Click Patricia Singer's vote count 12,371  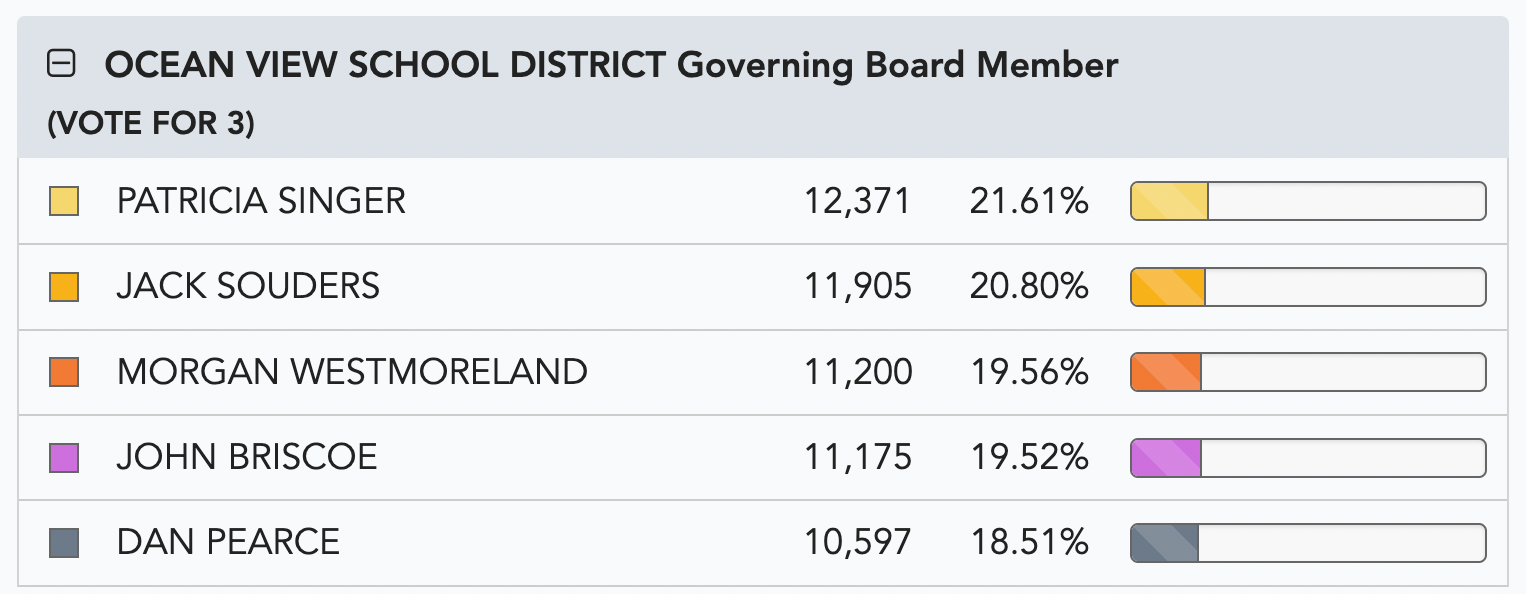coord(860,200)
